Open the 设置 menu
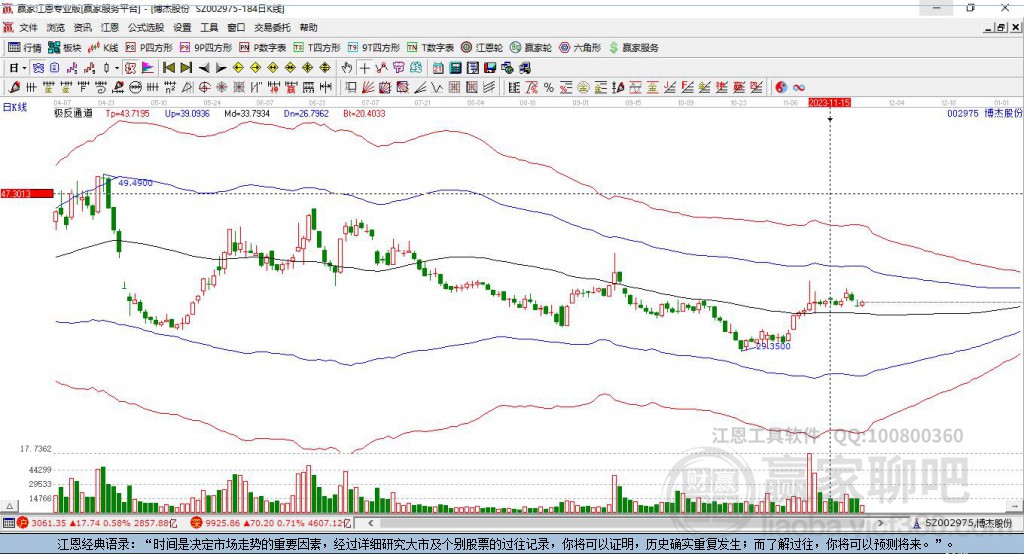 (182, 27)
